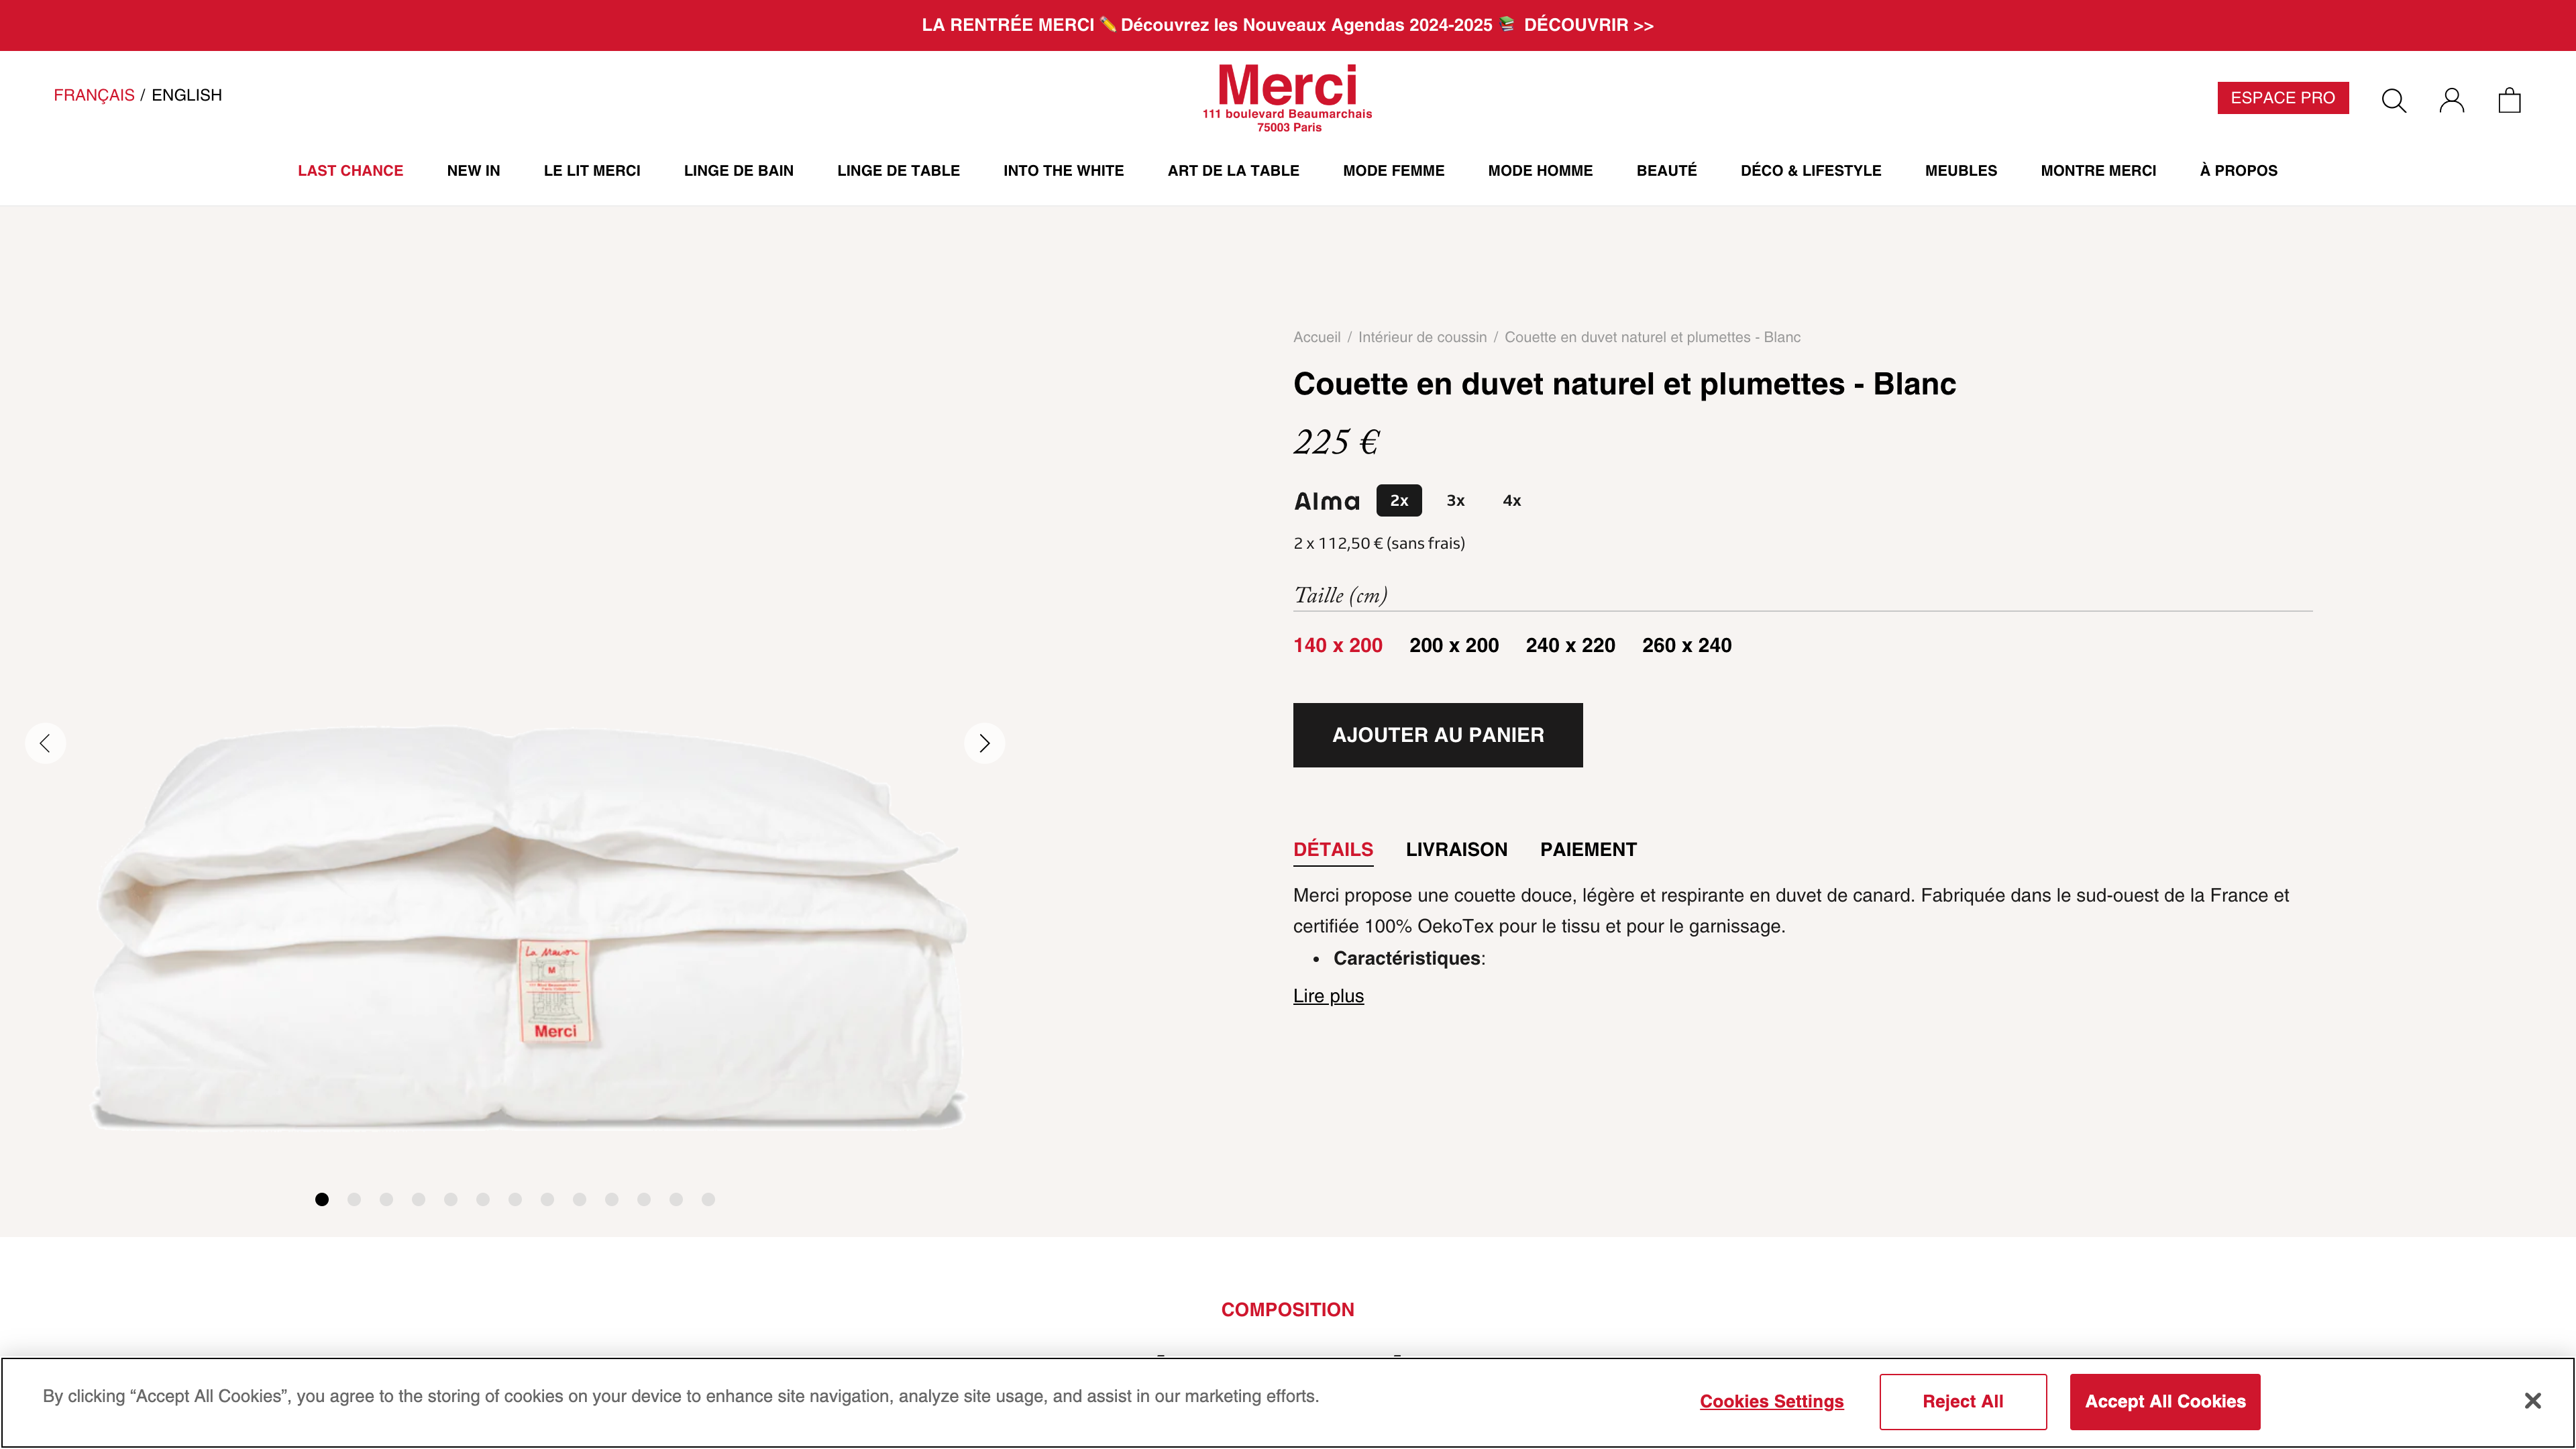
Task: Show next product image arrow
Action: pyautogui.click(x=984, y=743)
